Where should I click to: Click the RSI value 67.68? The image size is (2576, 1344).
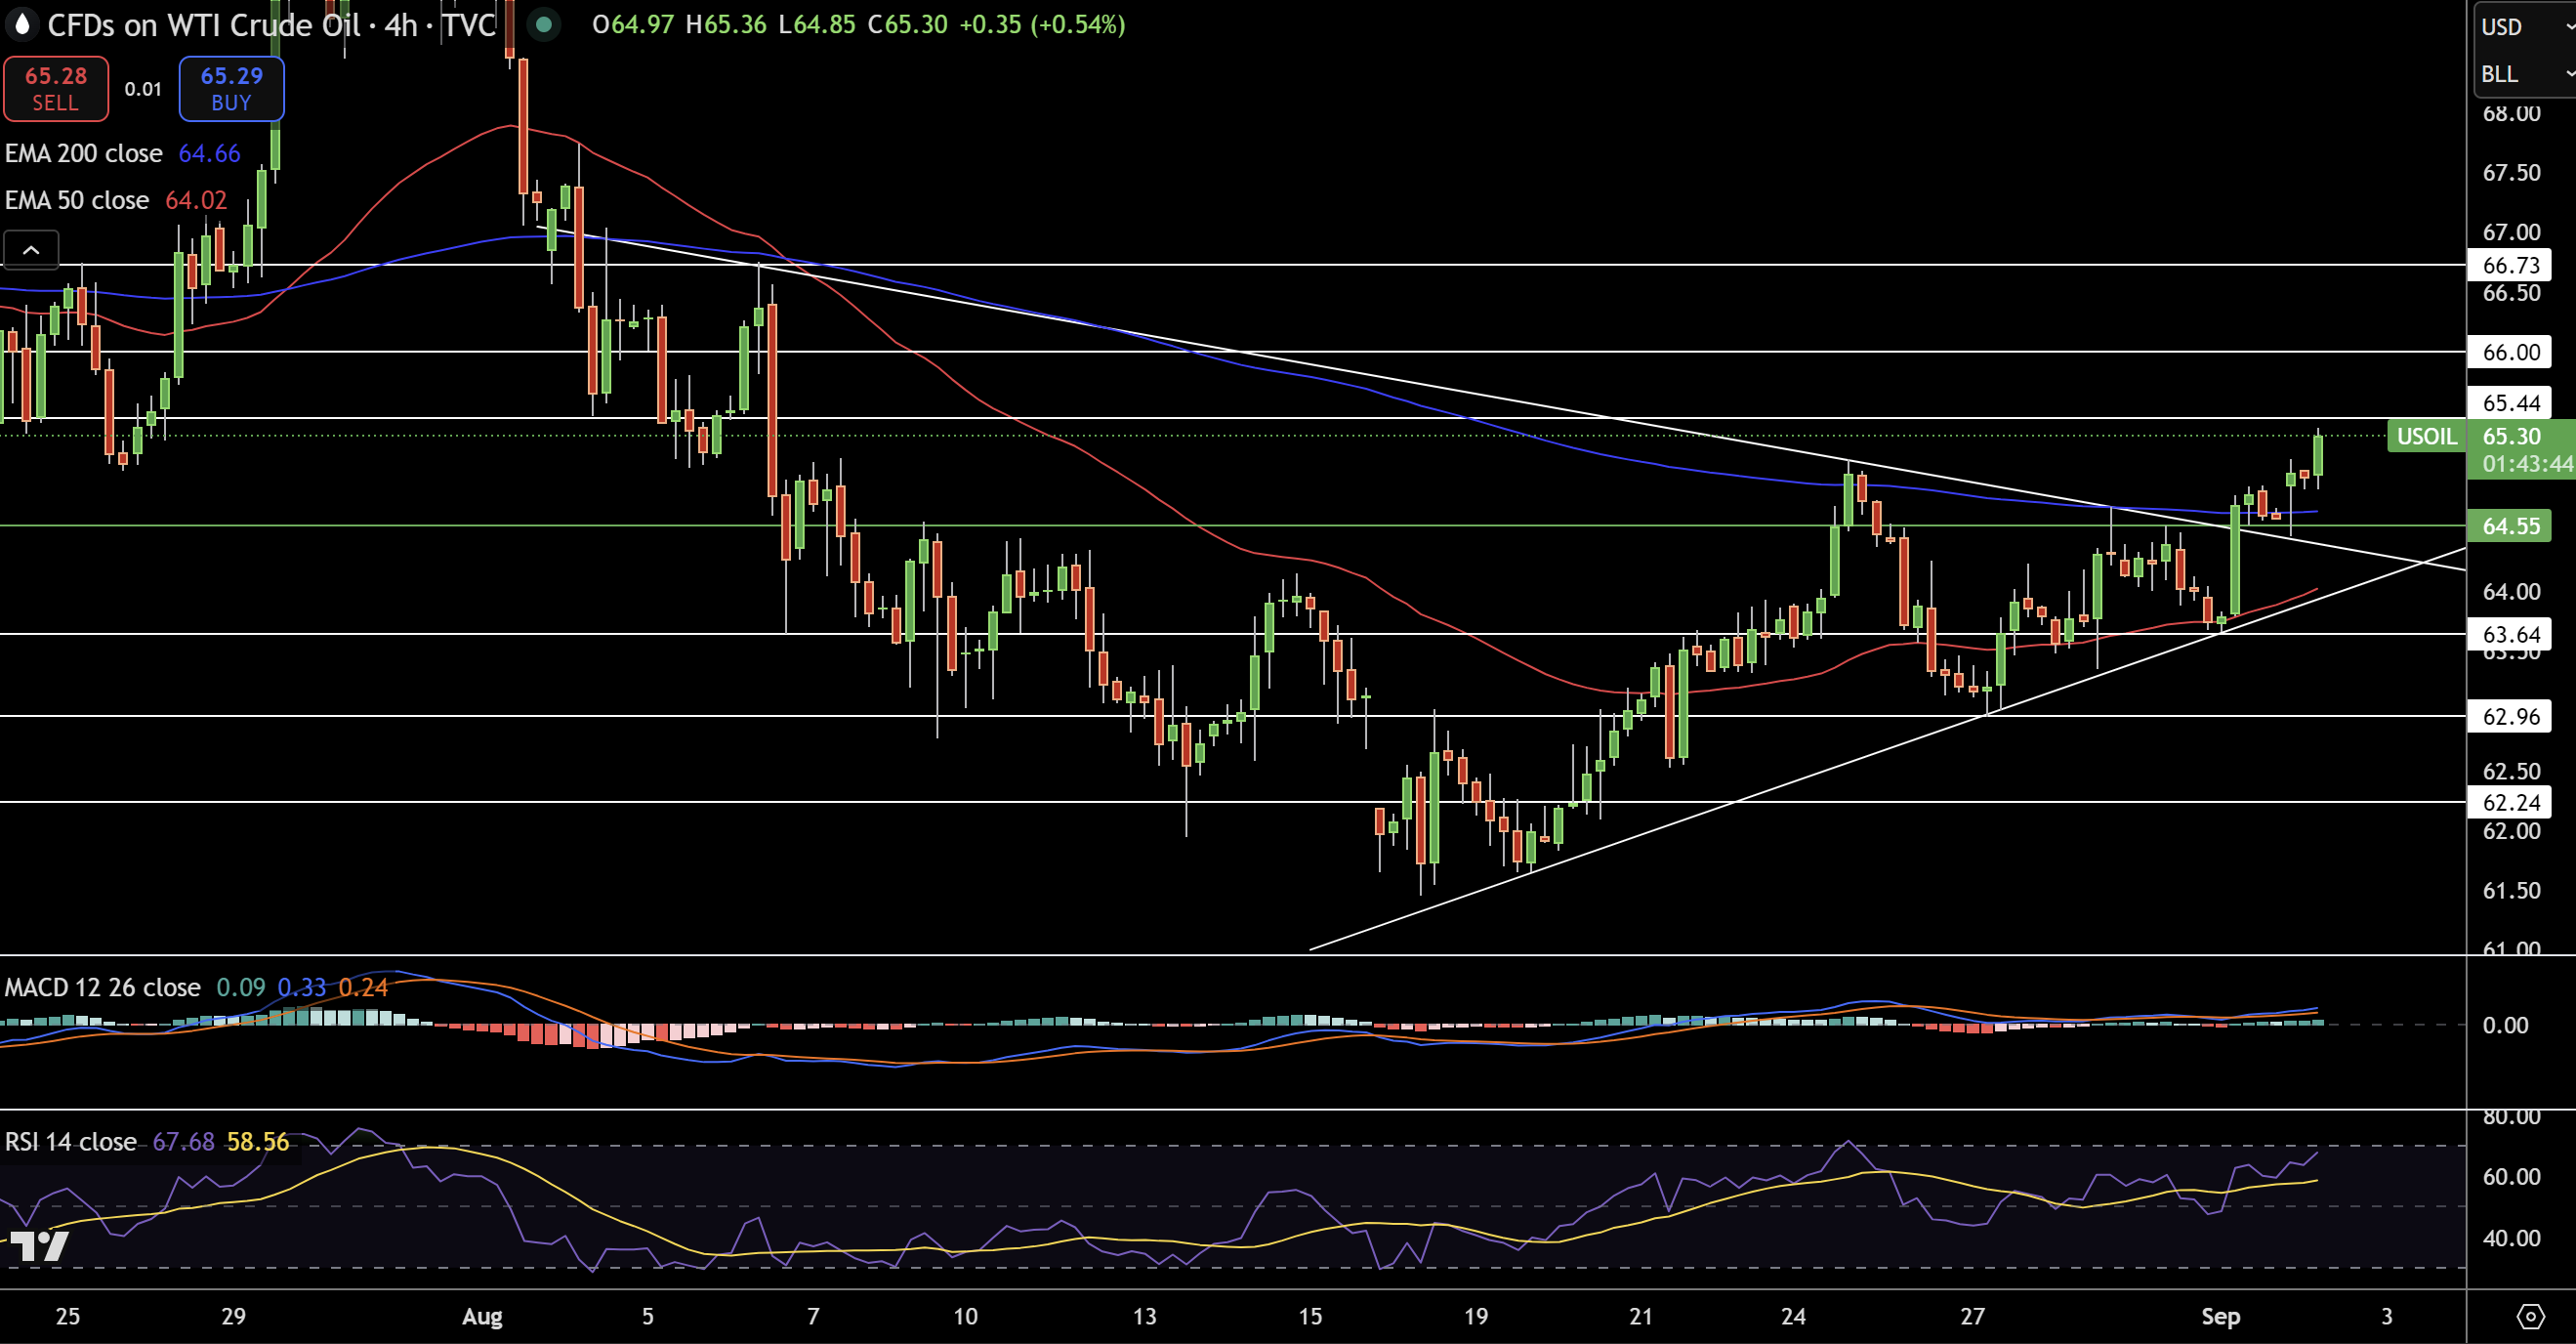pyautogui.click(x=183, y=1141)
